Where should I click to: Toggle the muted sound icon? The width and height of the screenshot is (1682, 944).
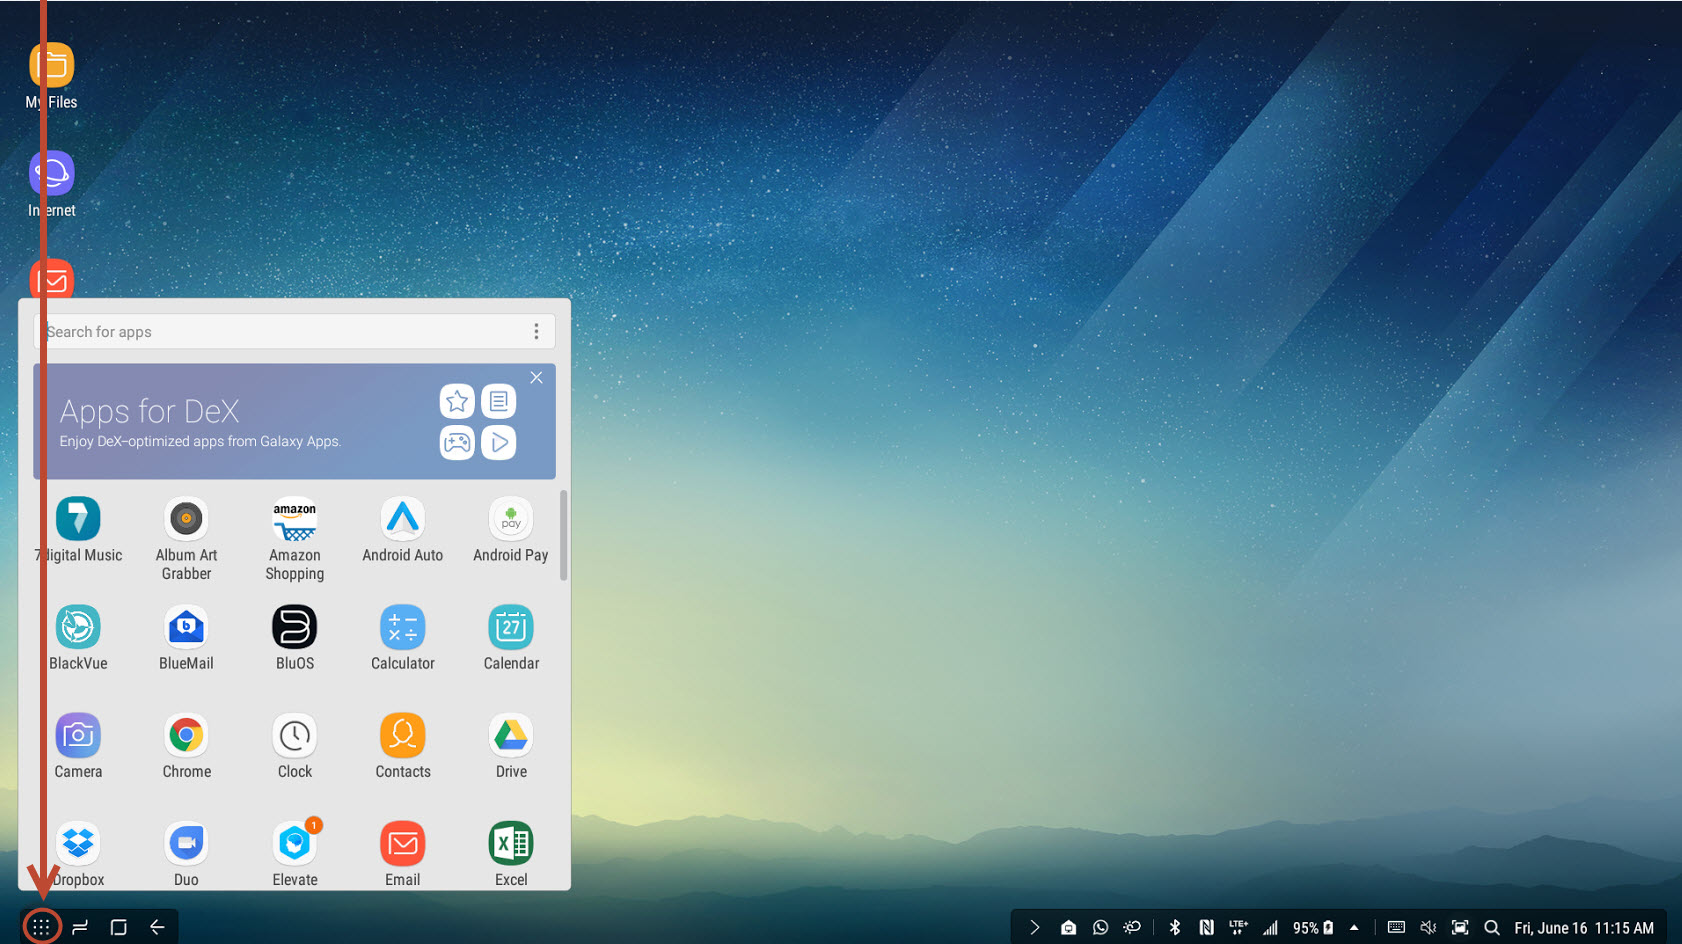(1428, 928)
